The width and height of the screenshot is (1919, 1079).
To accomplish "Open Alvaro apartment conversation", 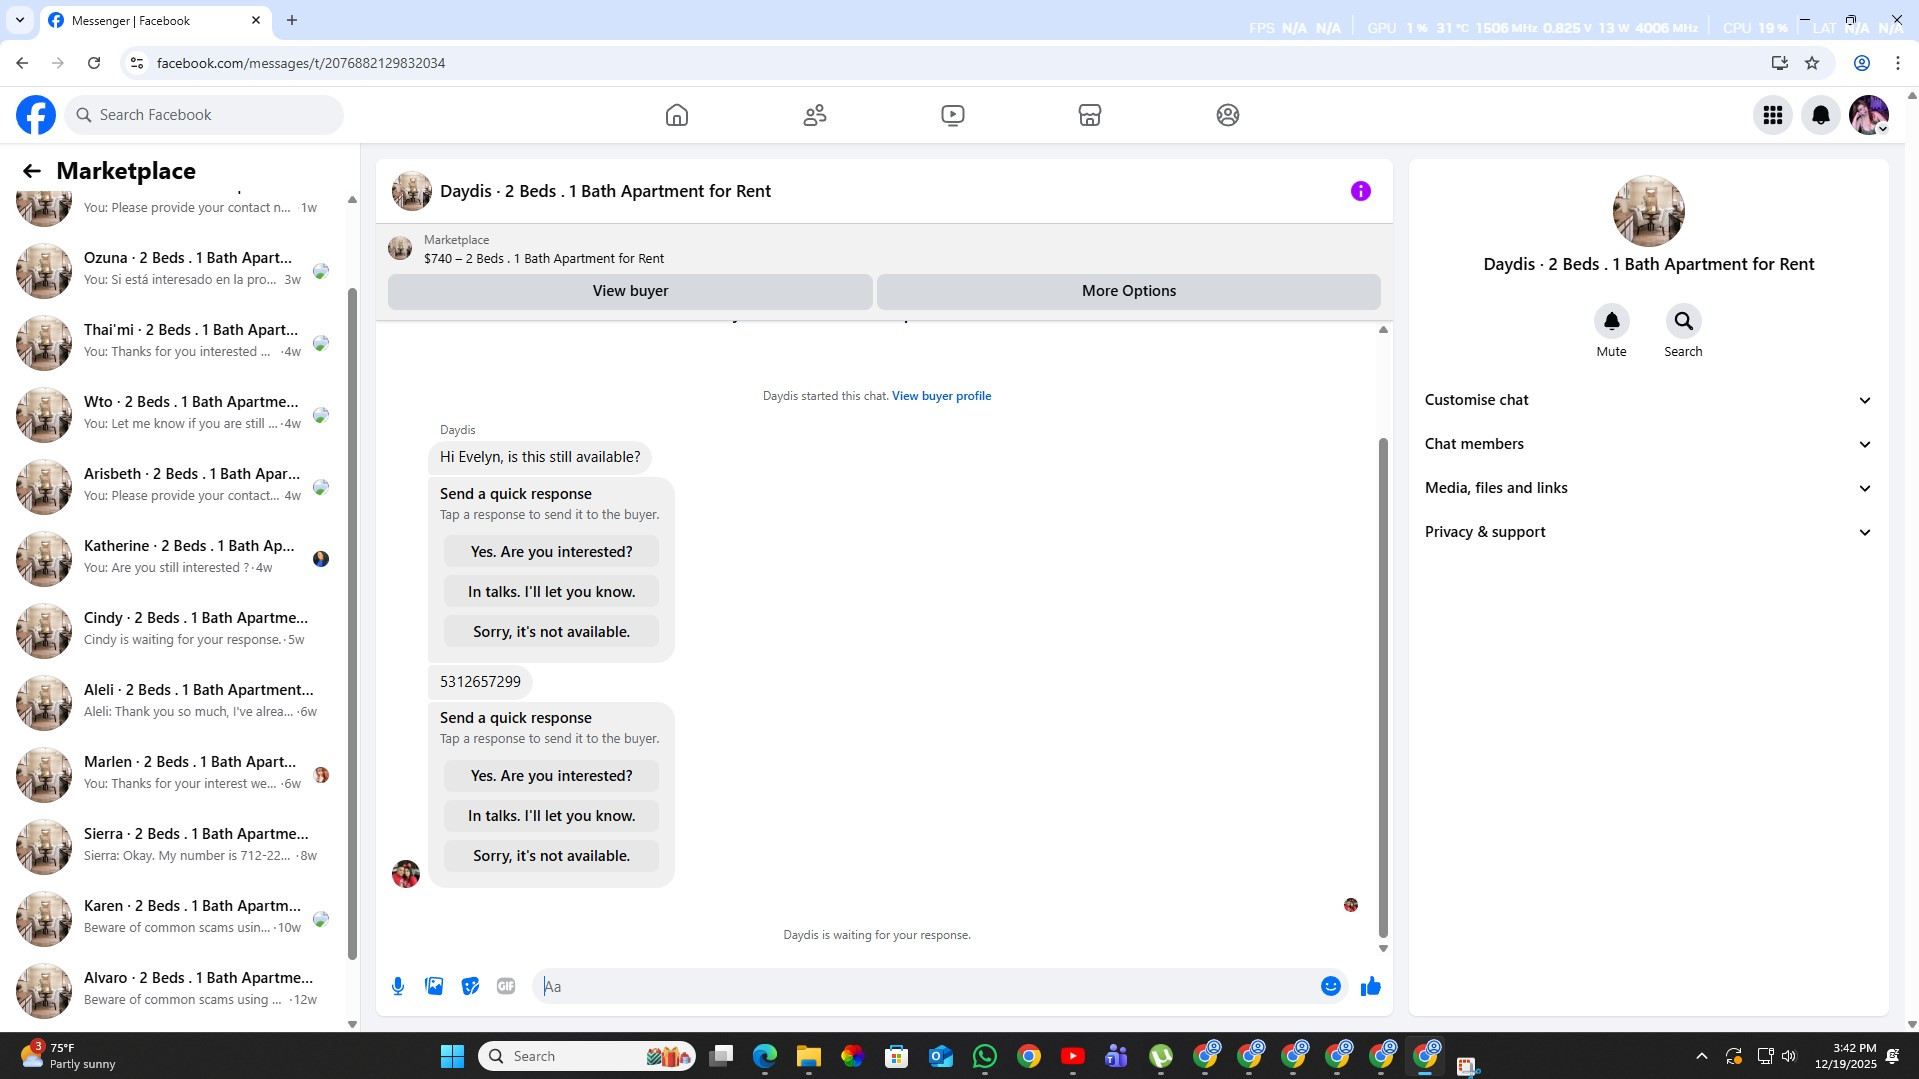I will 176,991.
